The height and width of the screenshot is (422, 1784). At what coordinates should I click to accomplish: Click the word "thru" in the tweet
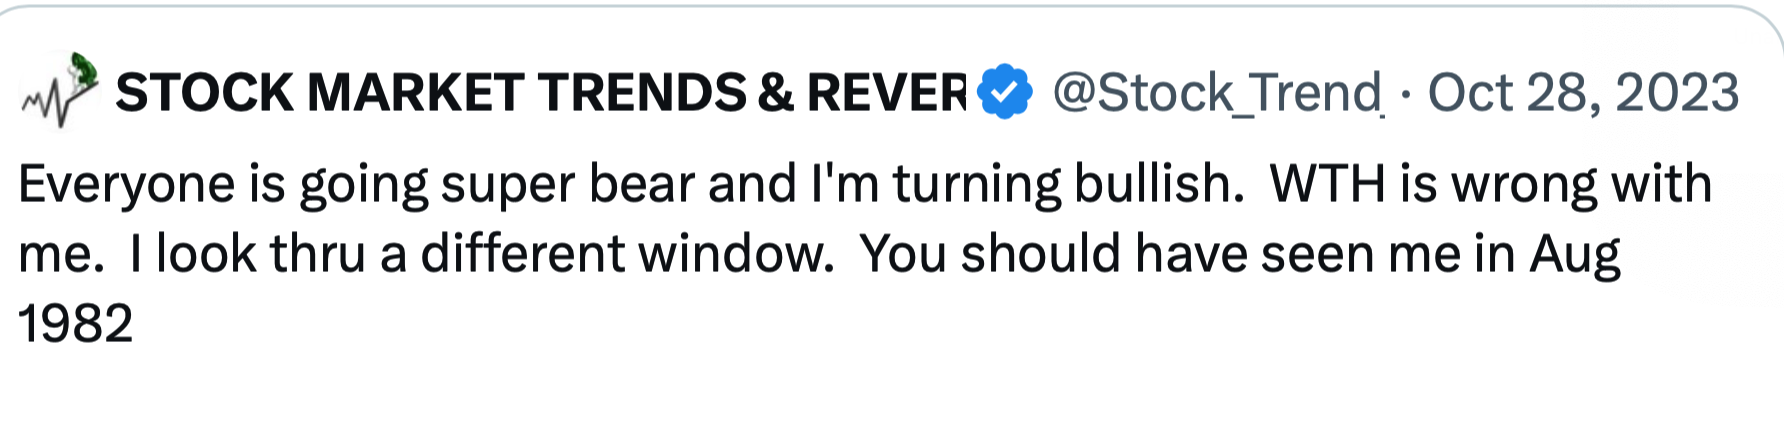click(x=317, y=254)
